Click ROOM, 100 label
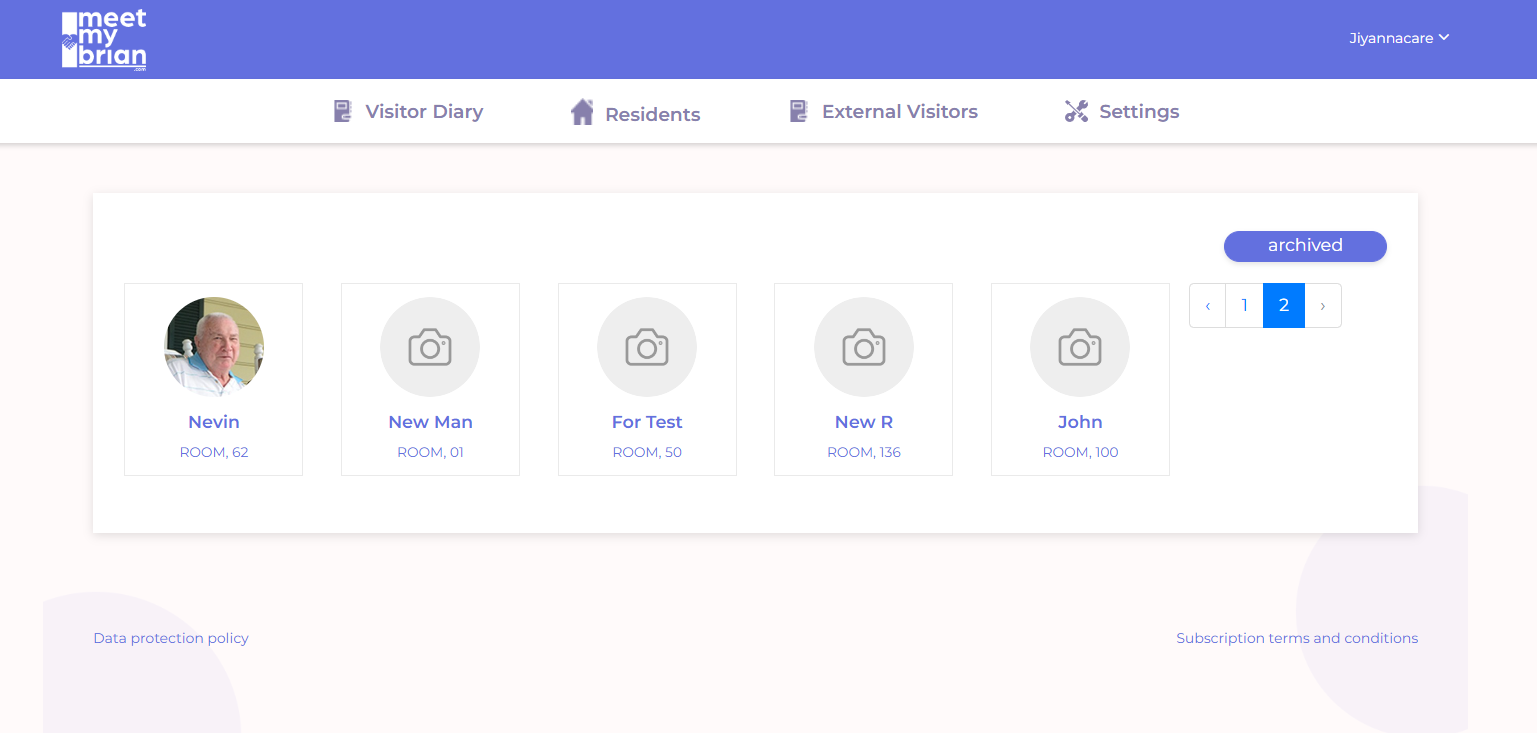The image size is (1537, 733). pos(1080,452)
